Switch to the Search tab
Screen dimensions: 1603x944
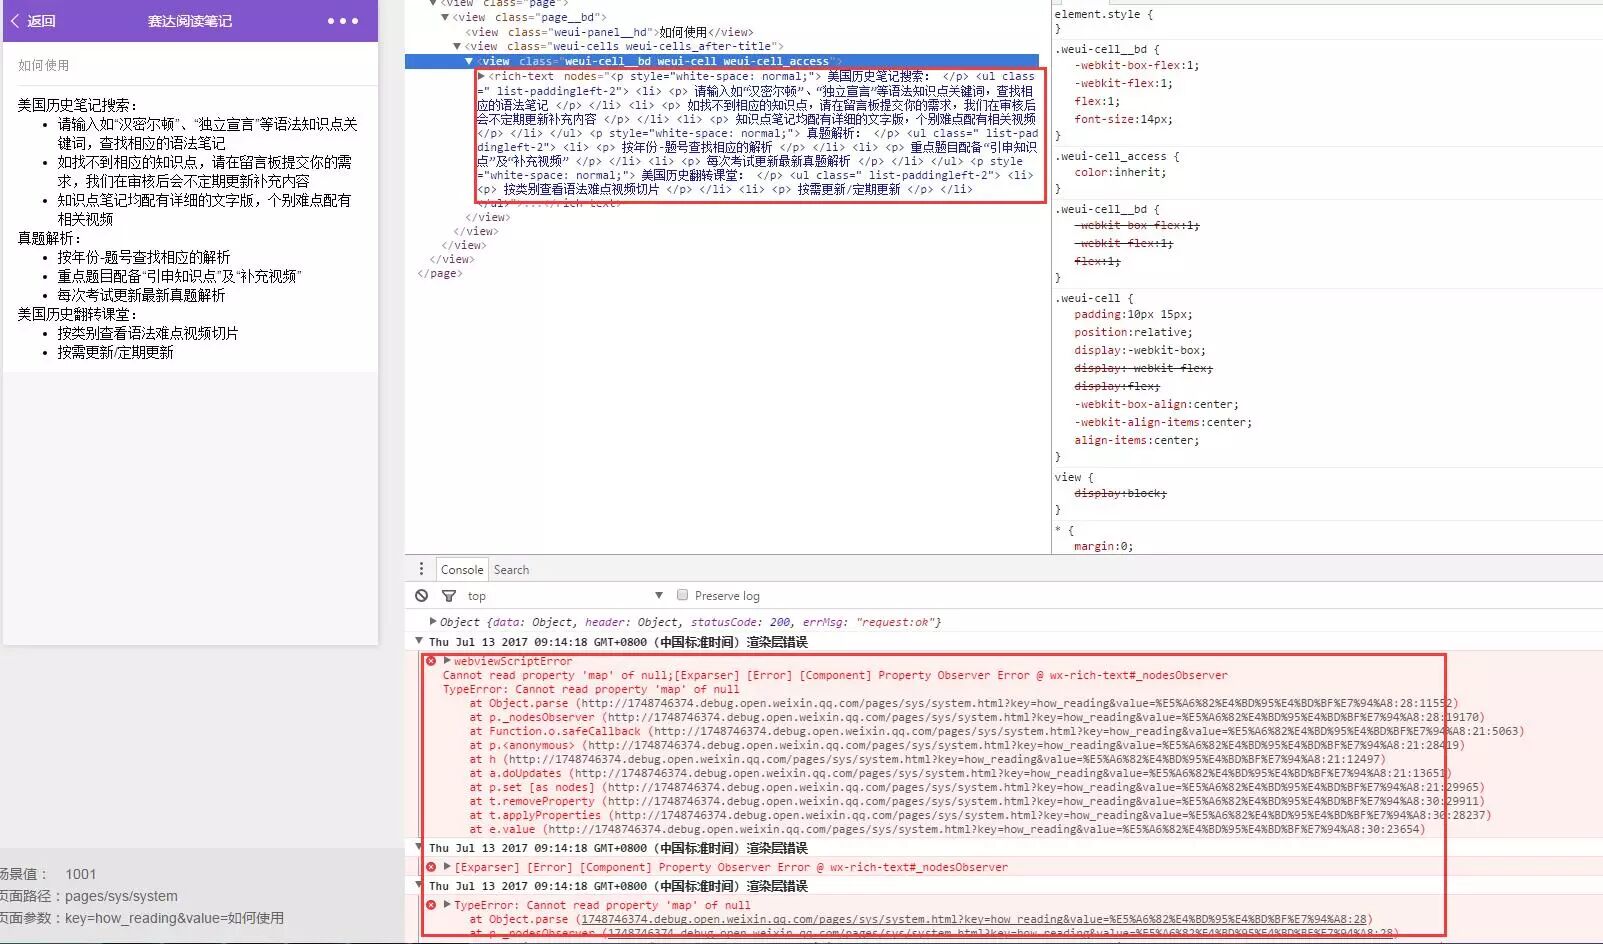point(511,570)
